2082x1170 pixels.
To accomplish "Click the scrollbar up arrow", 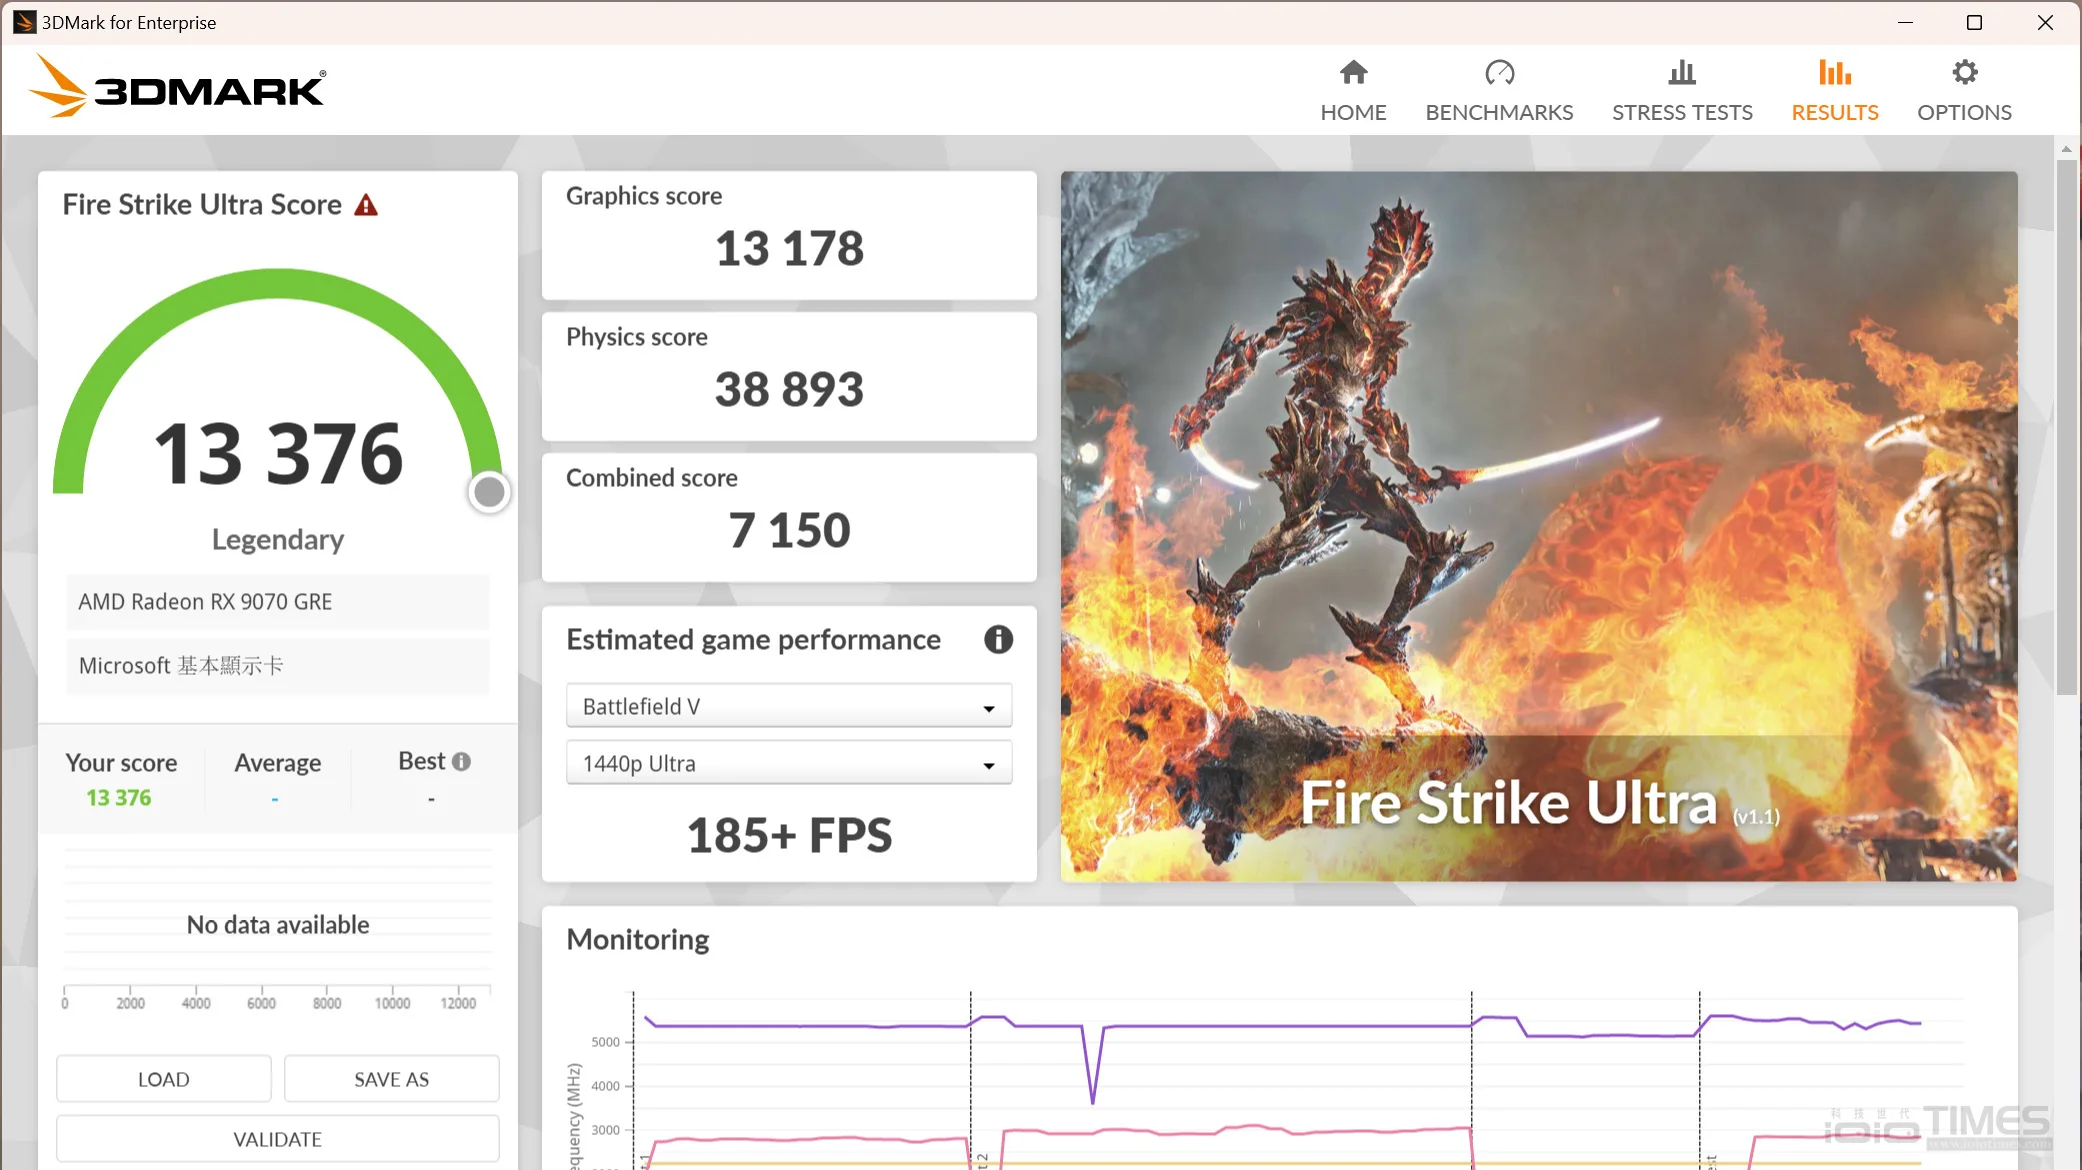I will pyautogui.click(x=2066, y=148).
